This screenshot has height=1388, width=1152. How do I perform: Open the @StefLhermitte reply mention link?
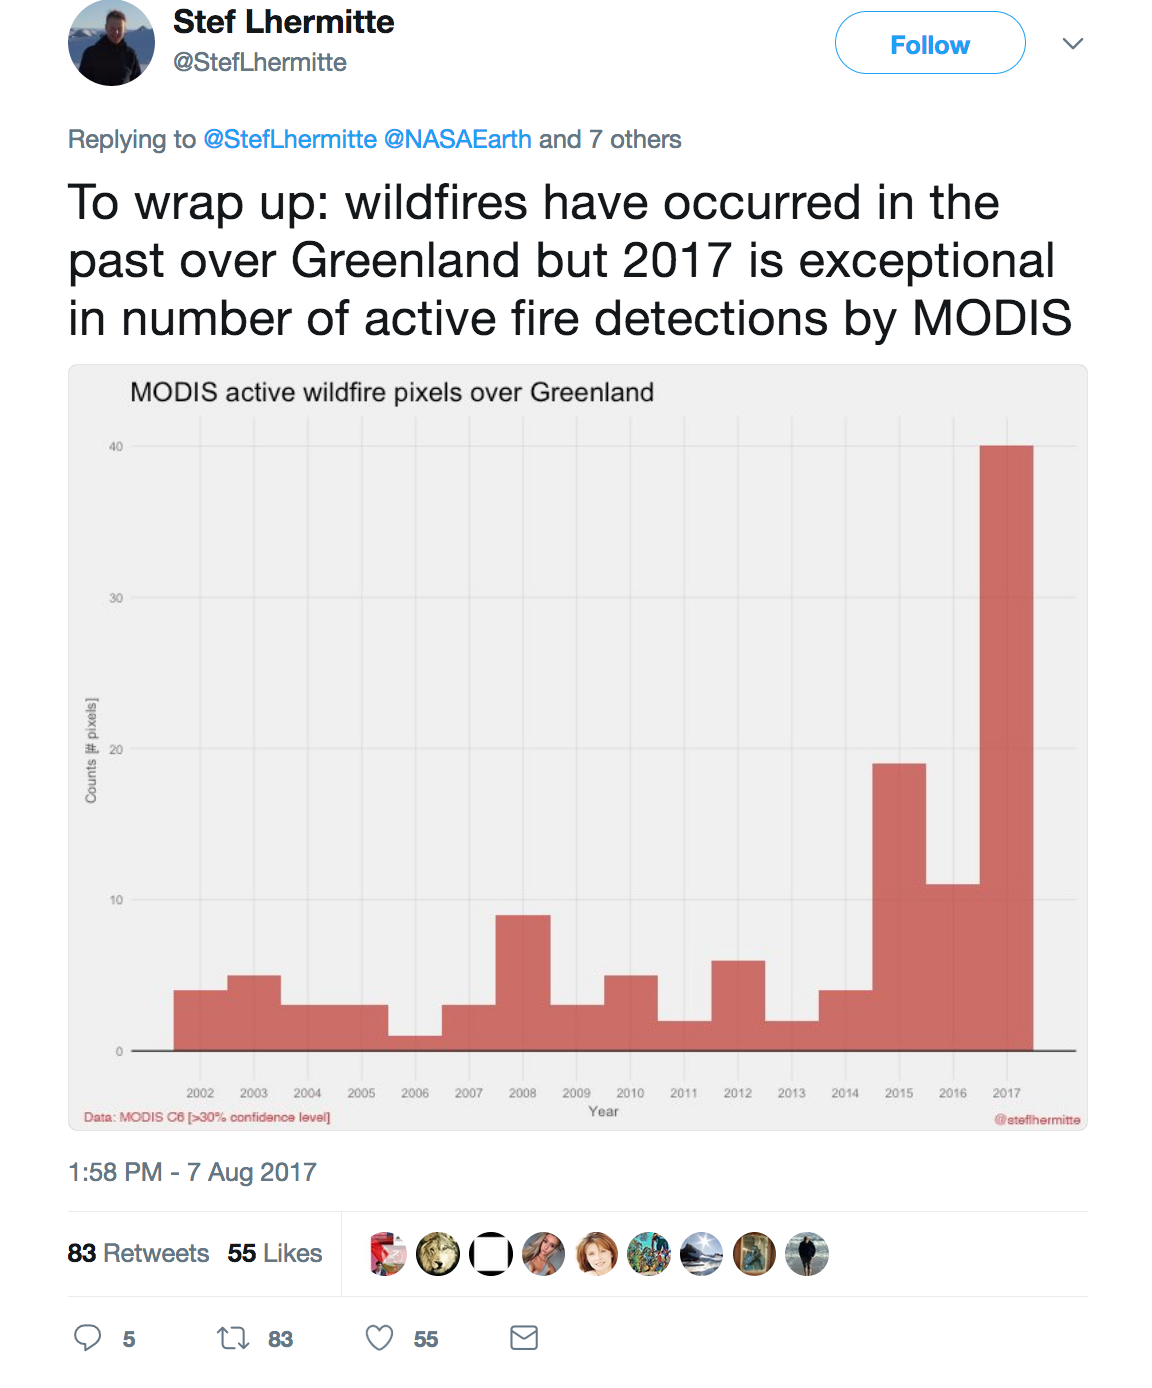tap(290, 139)
